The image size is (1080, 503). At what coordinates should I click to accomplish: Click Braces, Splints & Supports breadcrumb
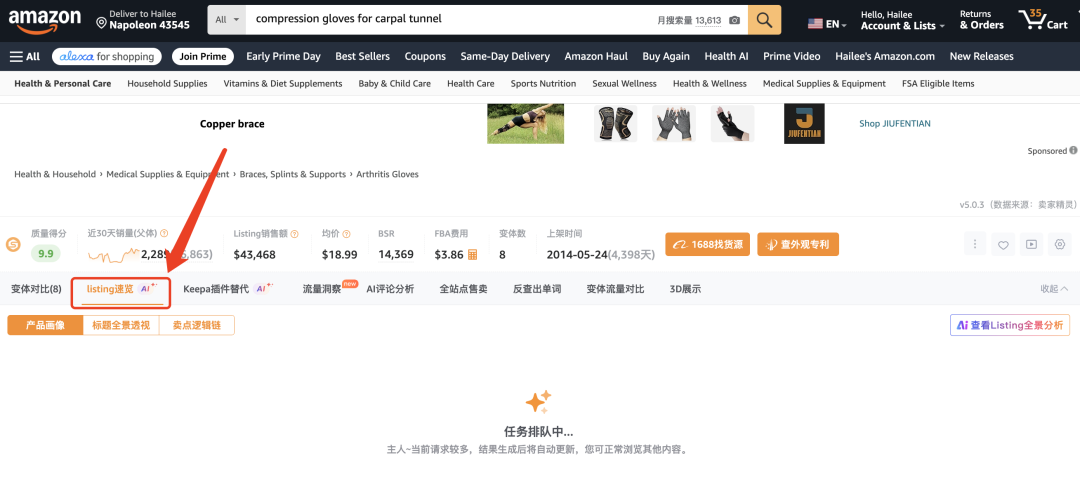293,174
